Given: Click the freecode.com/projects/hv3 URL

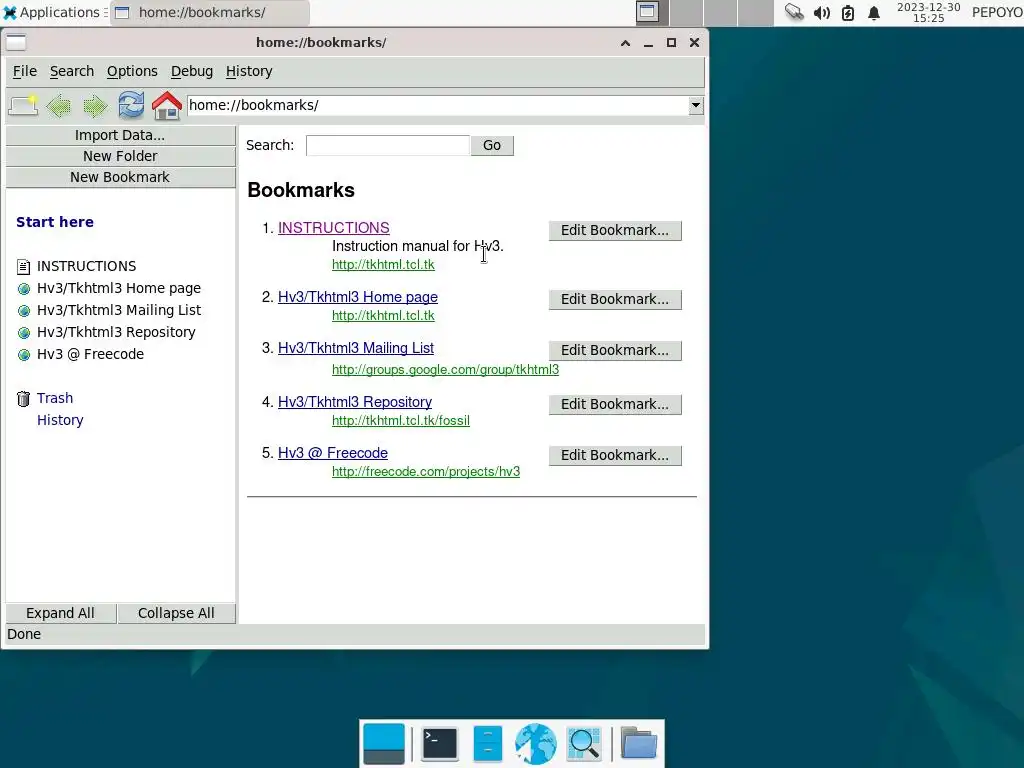Looking at the screenshot, I should (x=426, y=472).
